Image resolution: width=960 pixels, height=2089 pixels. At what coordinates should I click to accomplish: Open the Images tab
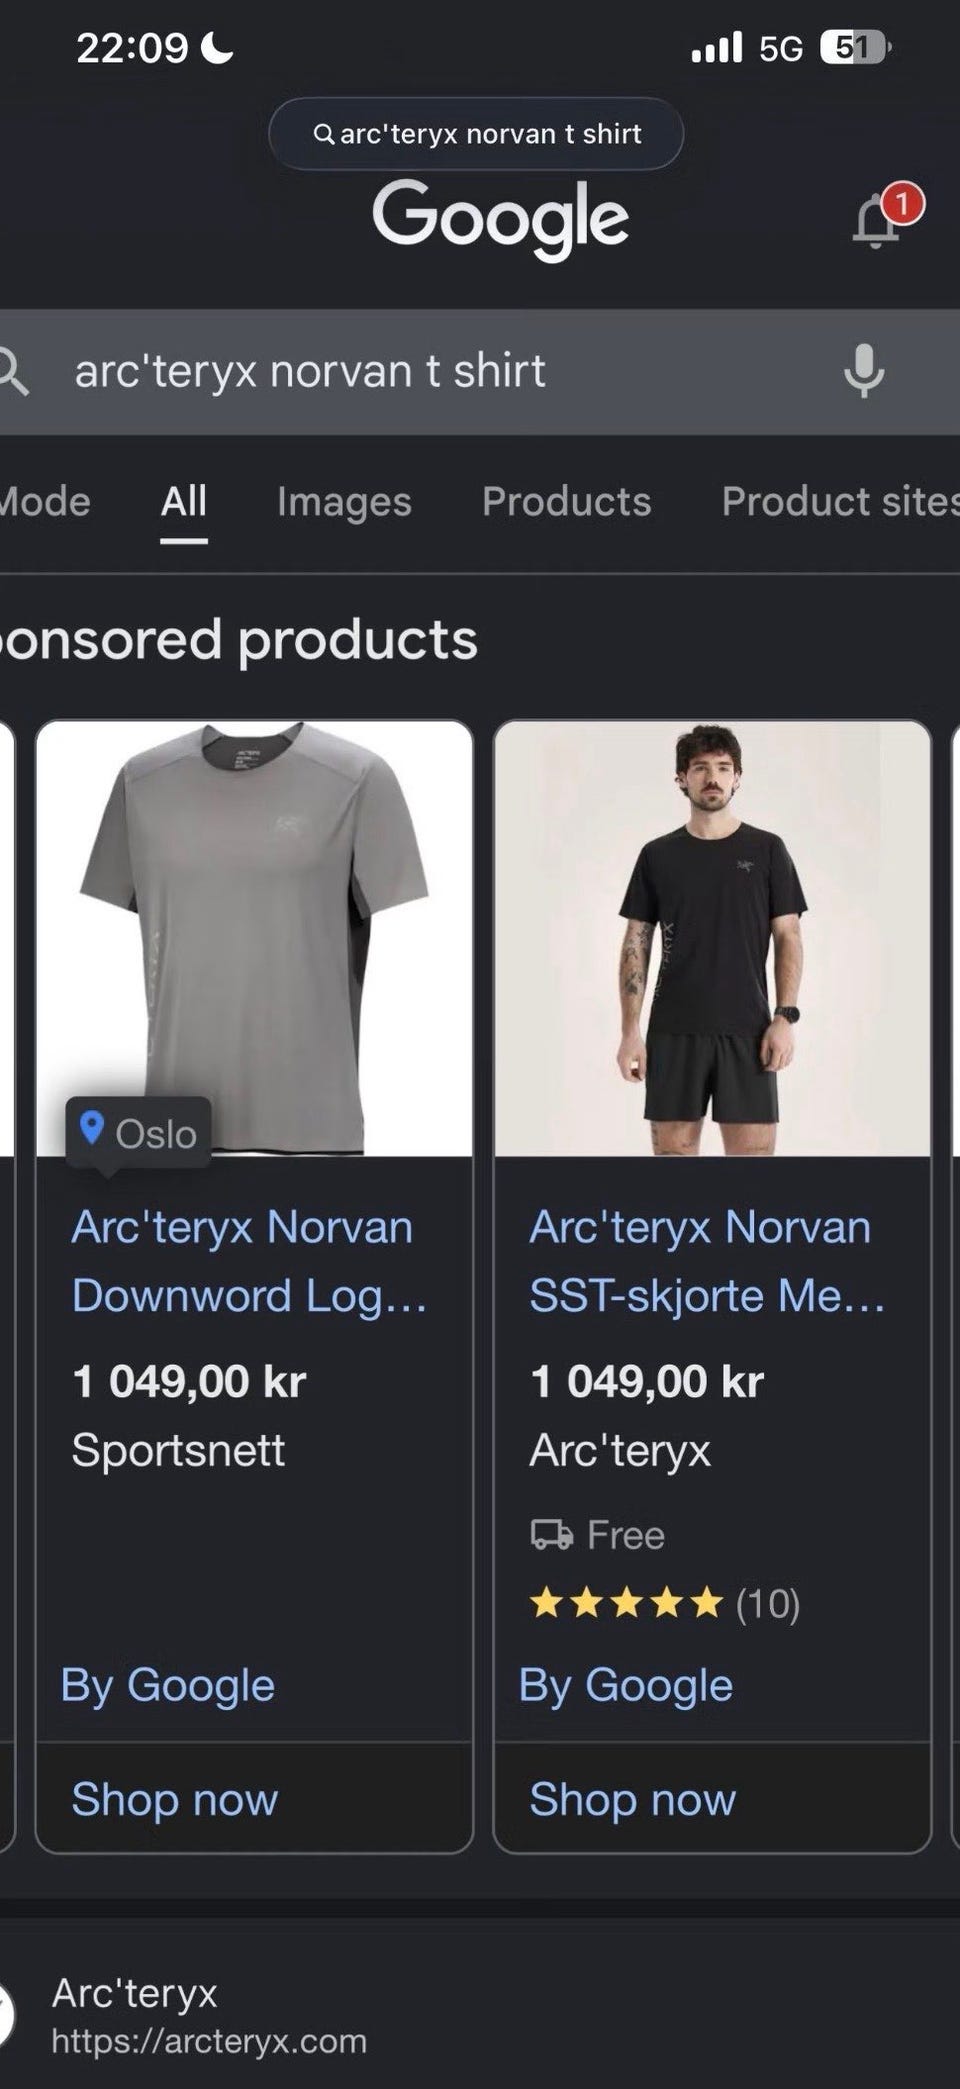point(344,502)
